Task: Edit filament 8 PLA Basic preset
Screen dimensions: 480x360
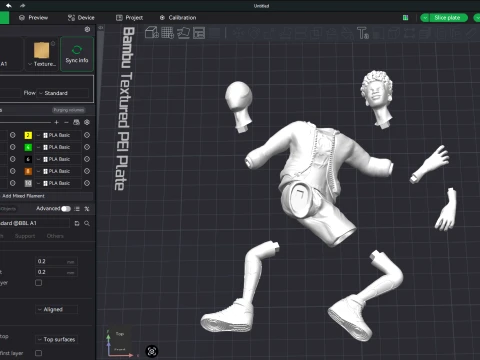Action: click(87, 171)
